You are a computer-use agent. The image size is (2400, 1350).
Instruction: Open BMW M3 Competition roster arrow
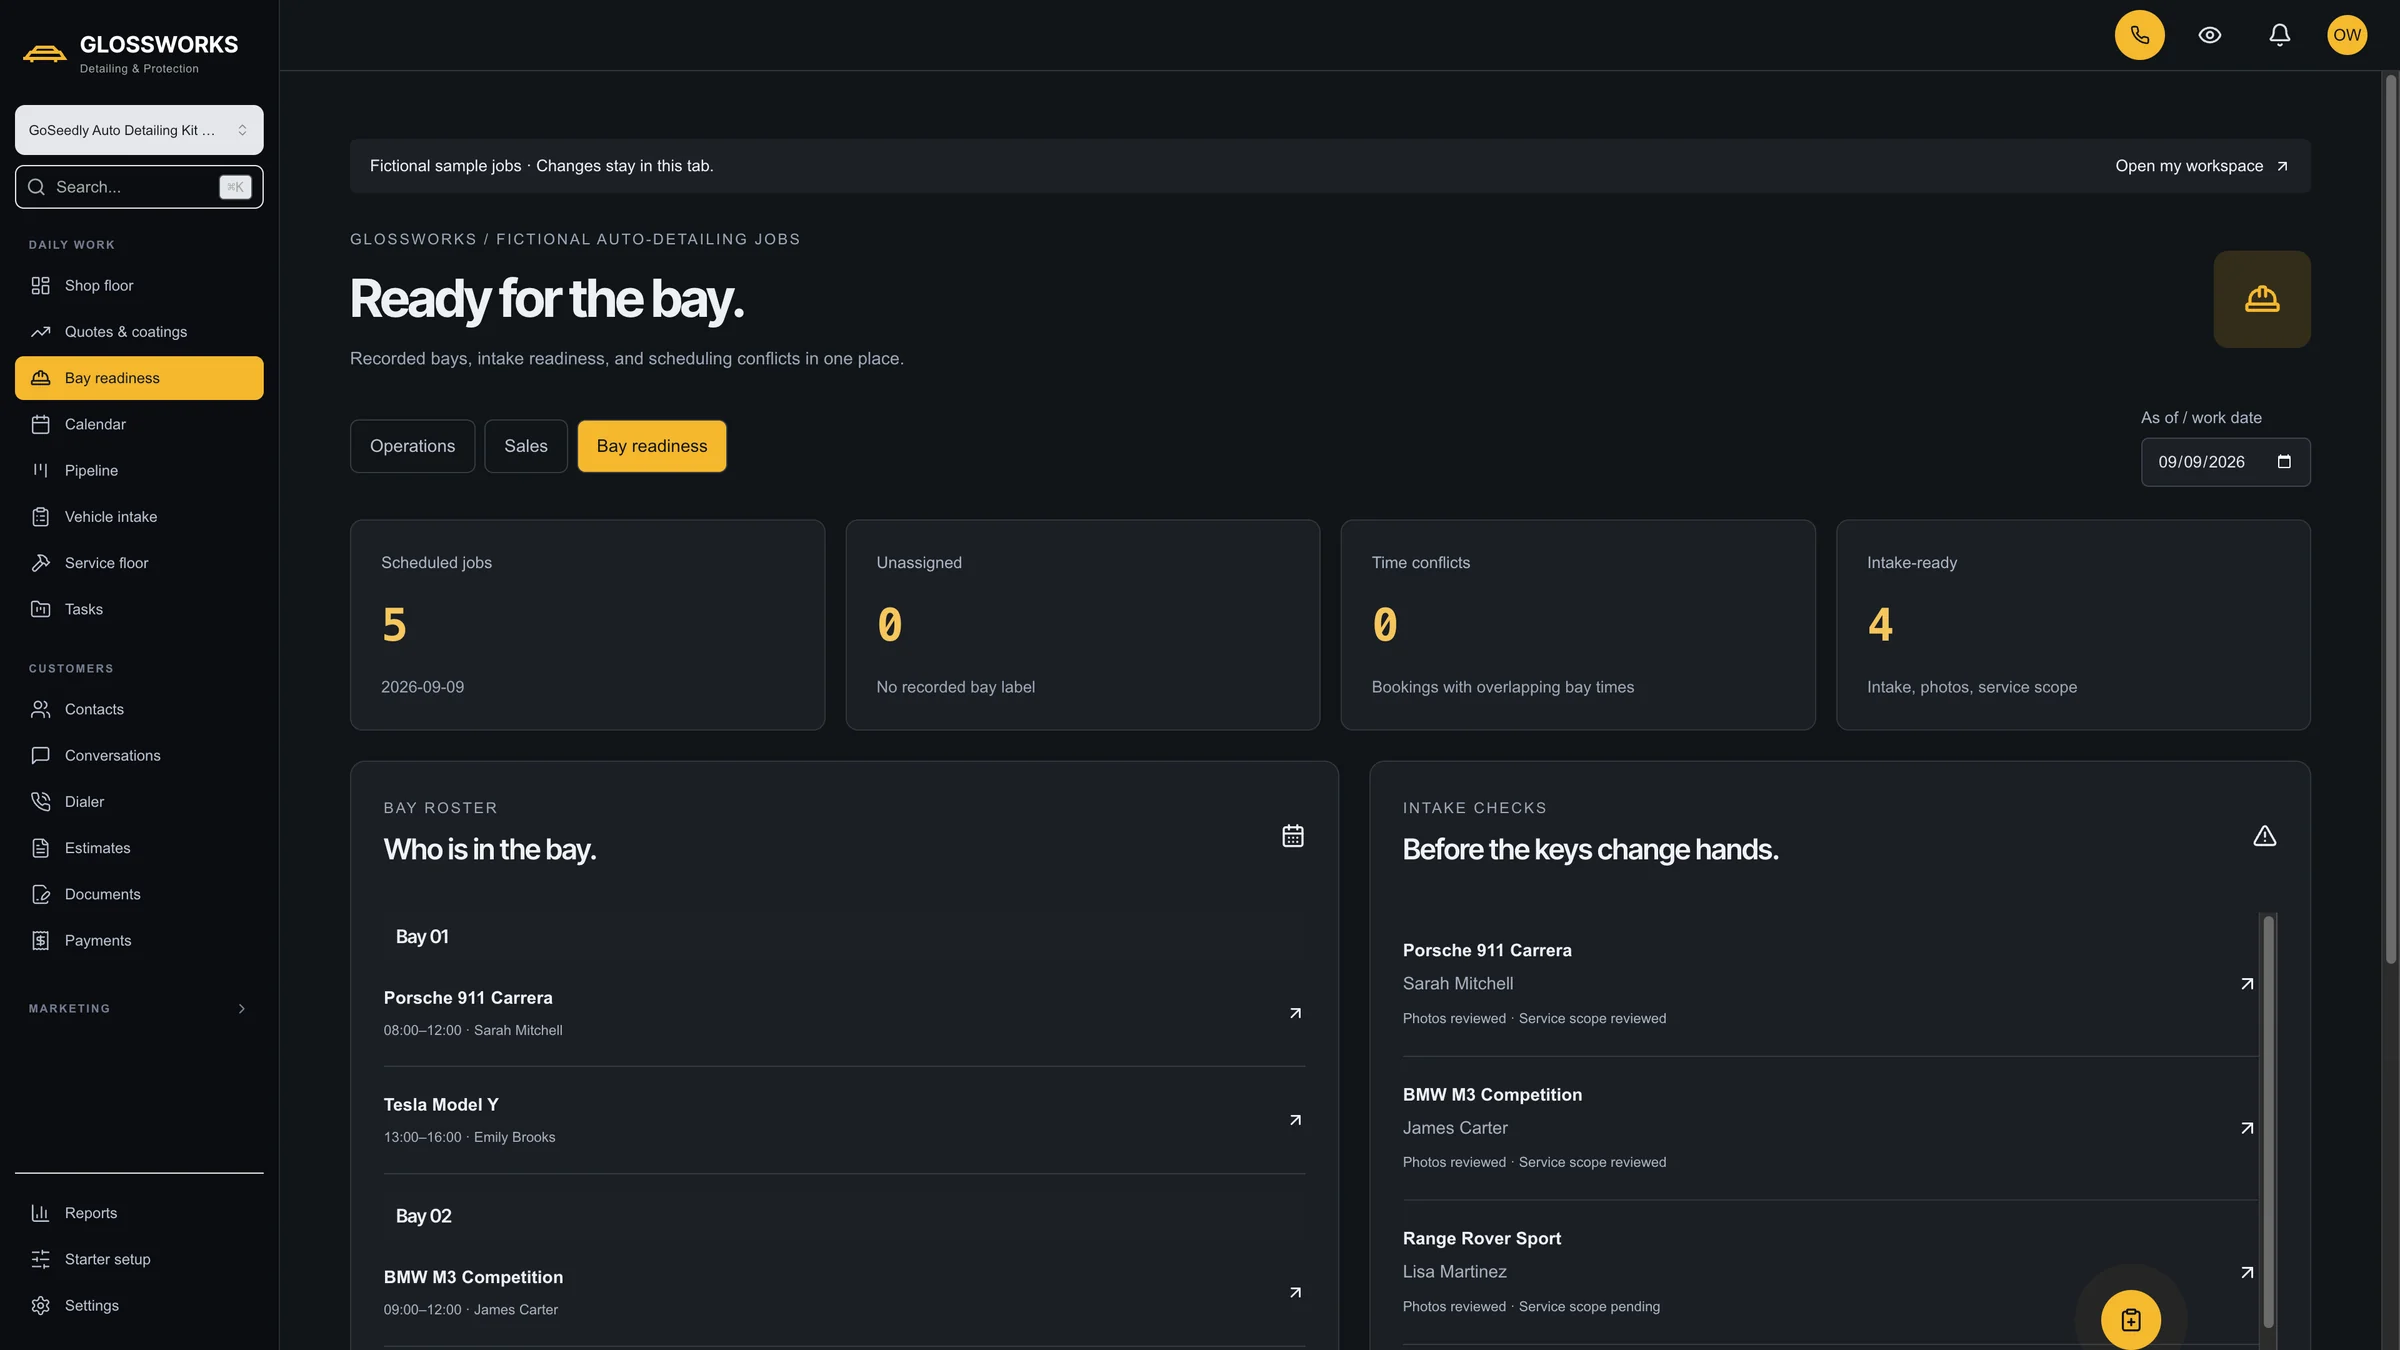point(1295,1292)
